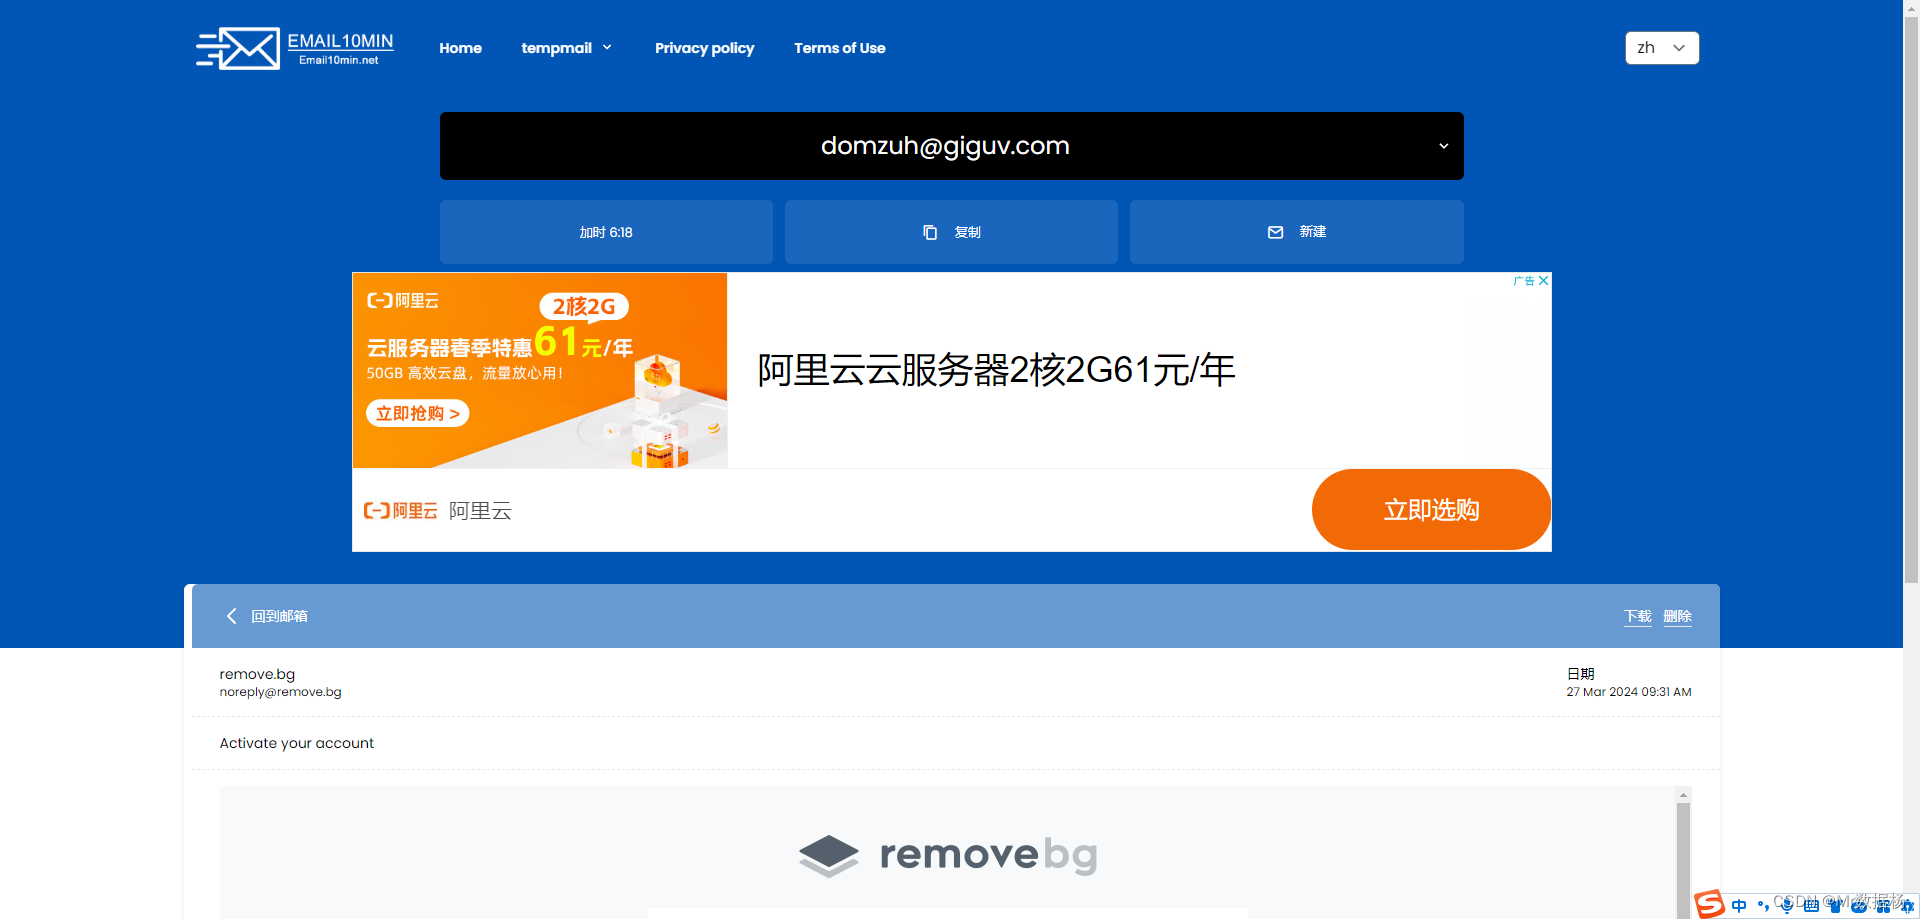Viewport: 1920px width, 919px height.
Task: Click the 广告 ad info label
Action: coord(1524,281)
